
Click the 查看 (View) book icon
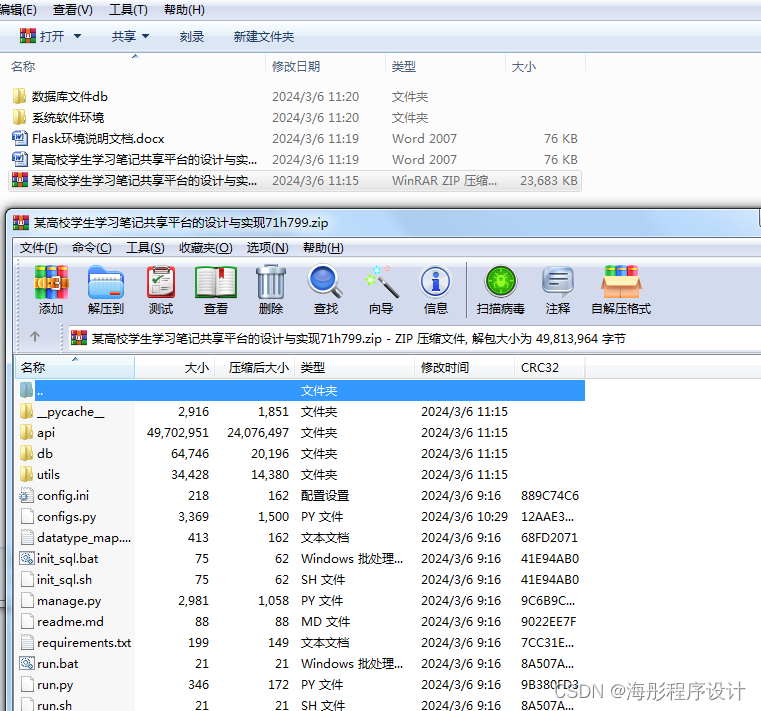click(215, 282)
